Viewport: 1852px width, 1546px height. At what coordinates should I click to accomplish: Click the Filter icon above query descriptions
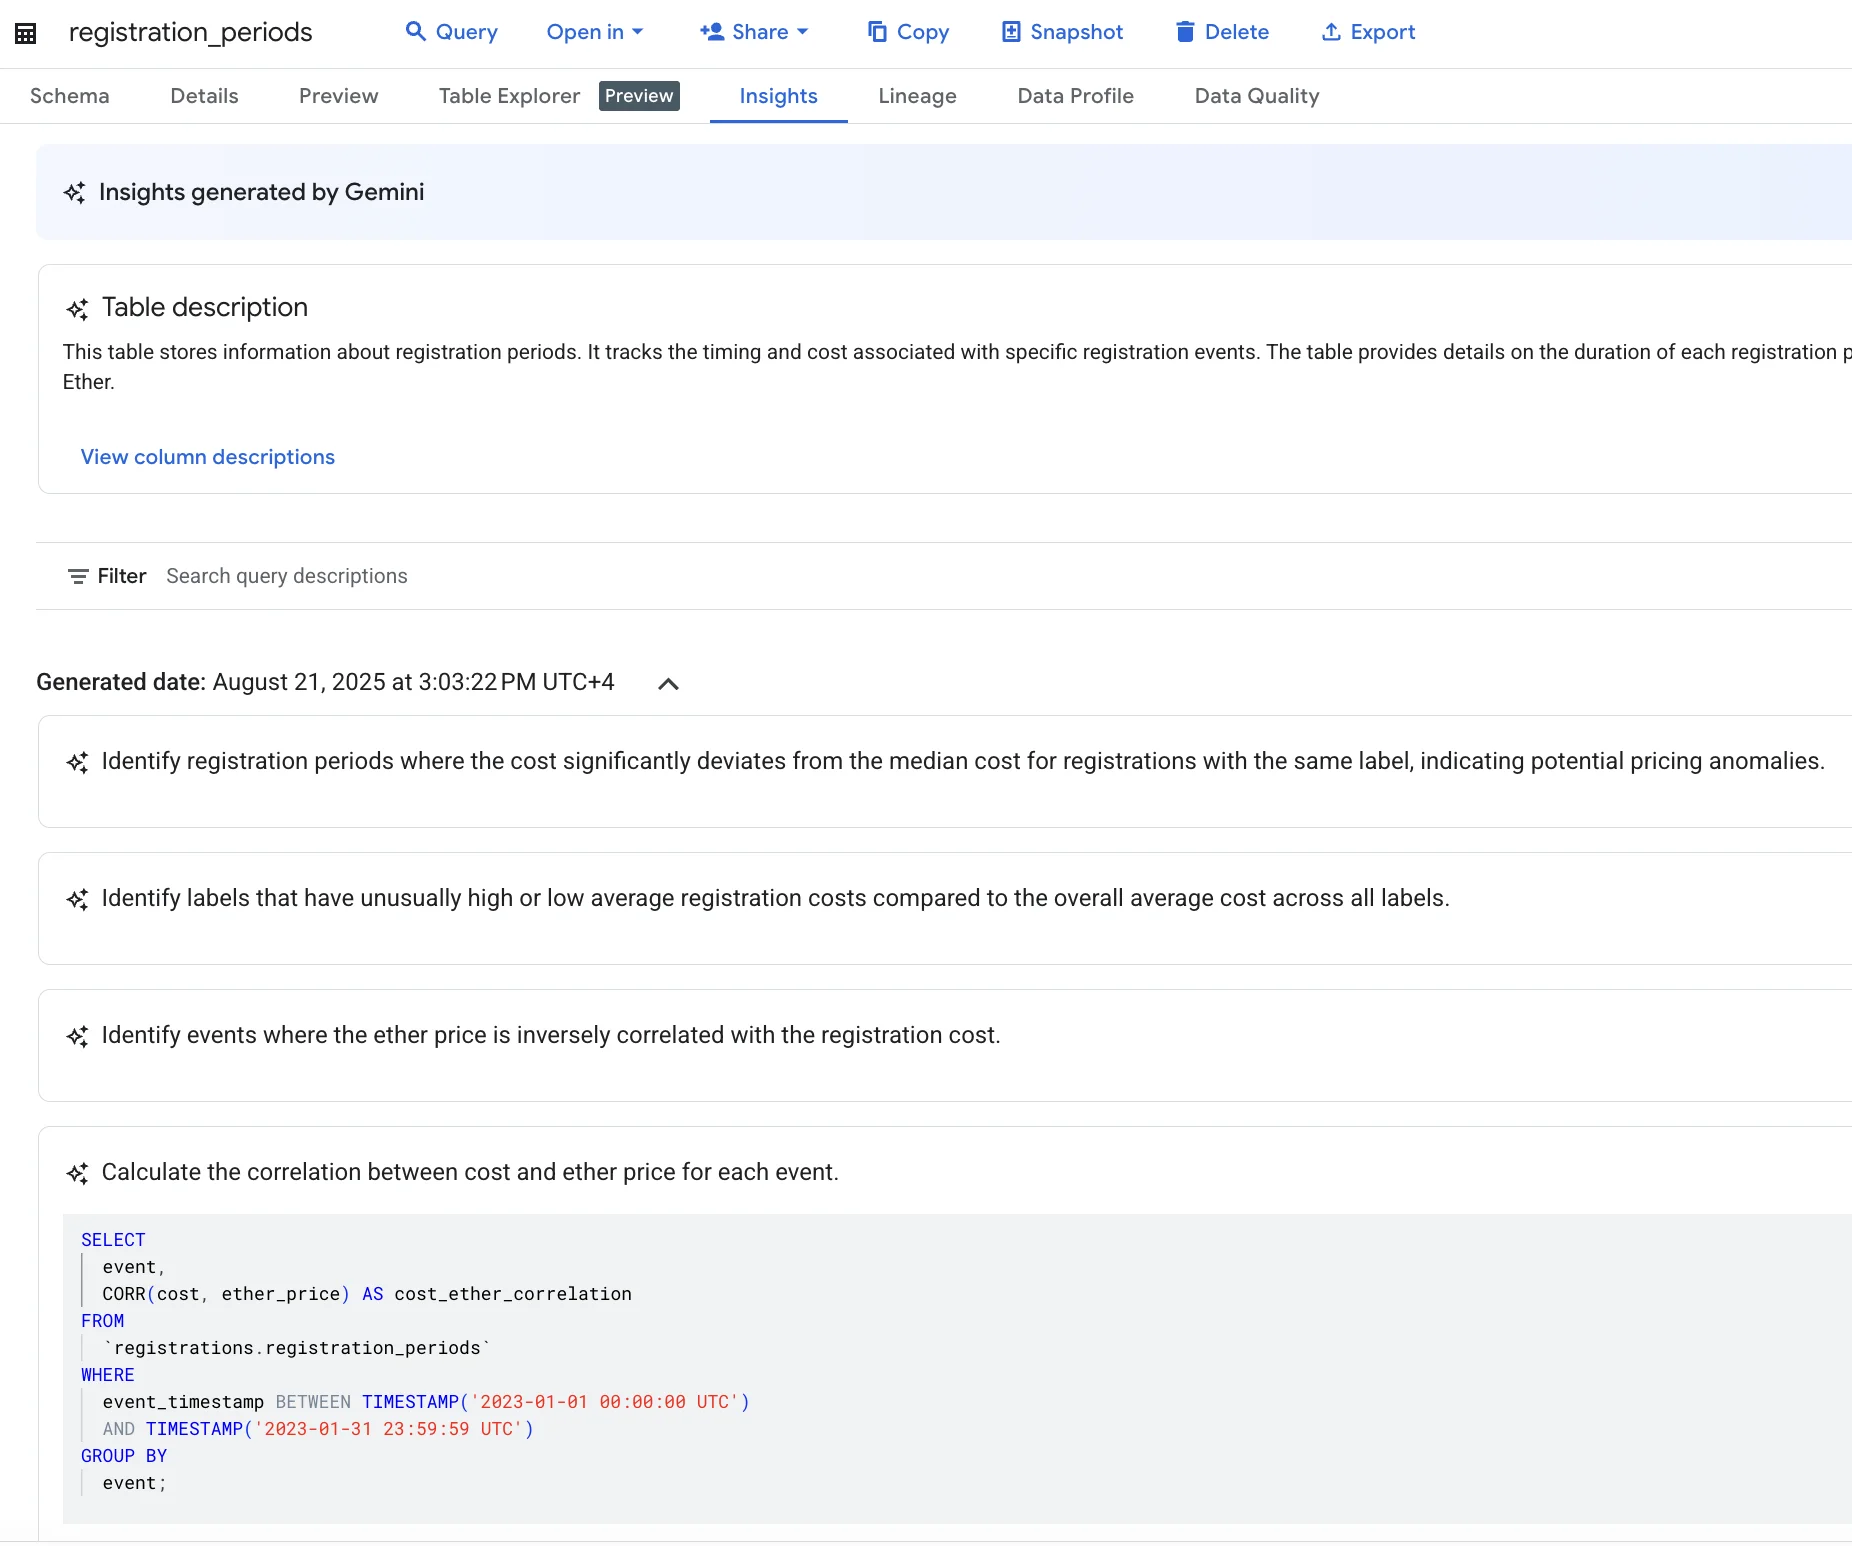pyautogui.click(x=80, y=576)
